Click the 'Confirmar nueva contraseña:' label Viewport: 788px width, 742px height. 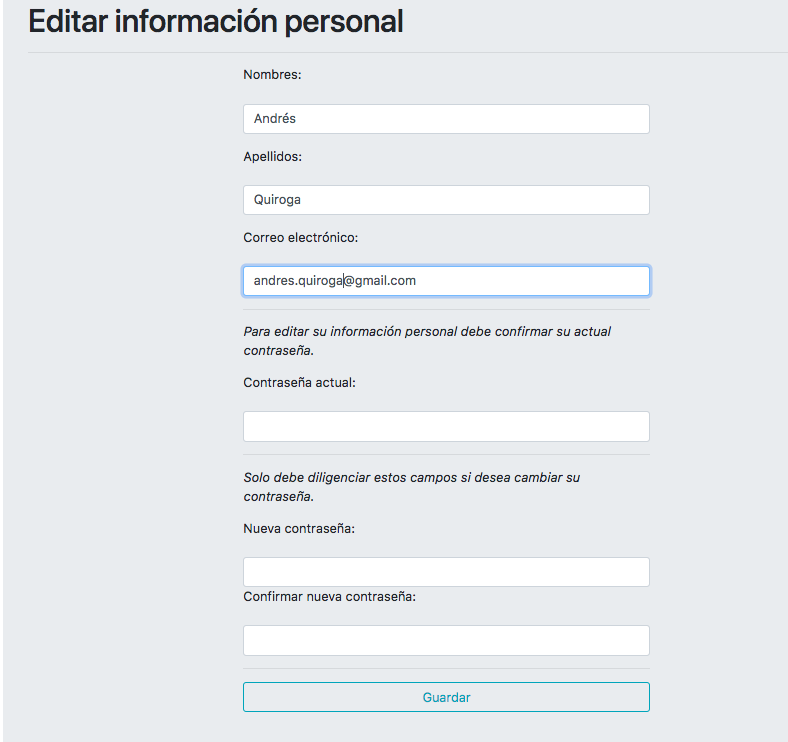click(x=330, y=597)
